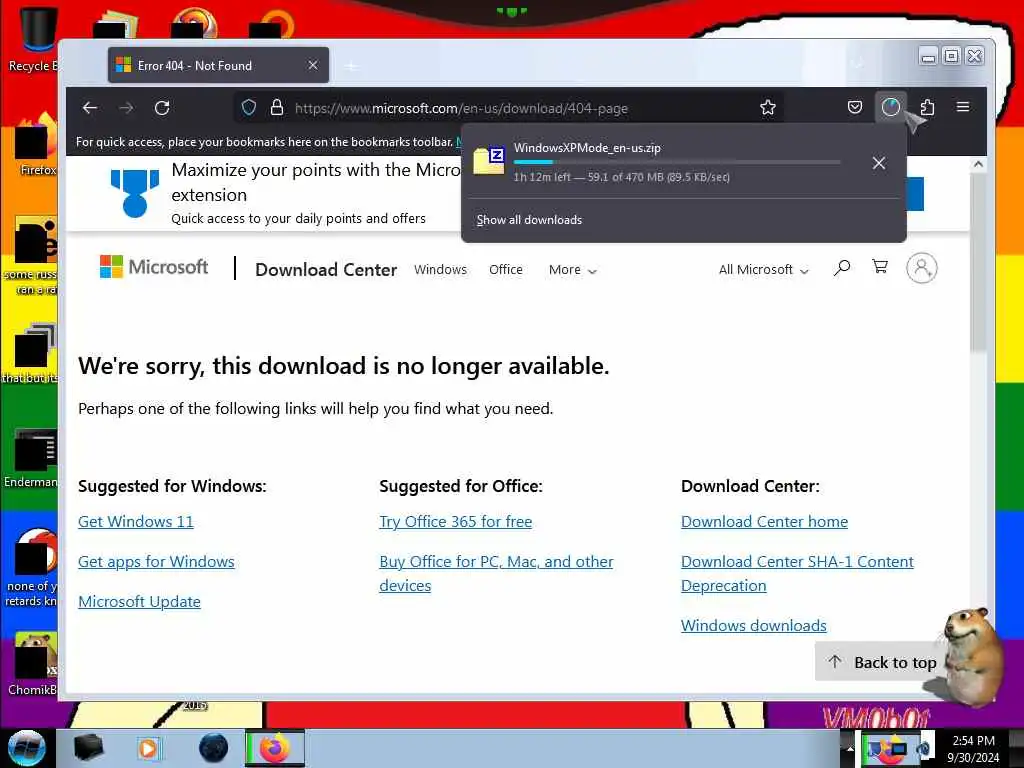
Task: Click the WindowsXPMode_en-us.zip file icon
Action: coord(489,161)
